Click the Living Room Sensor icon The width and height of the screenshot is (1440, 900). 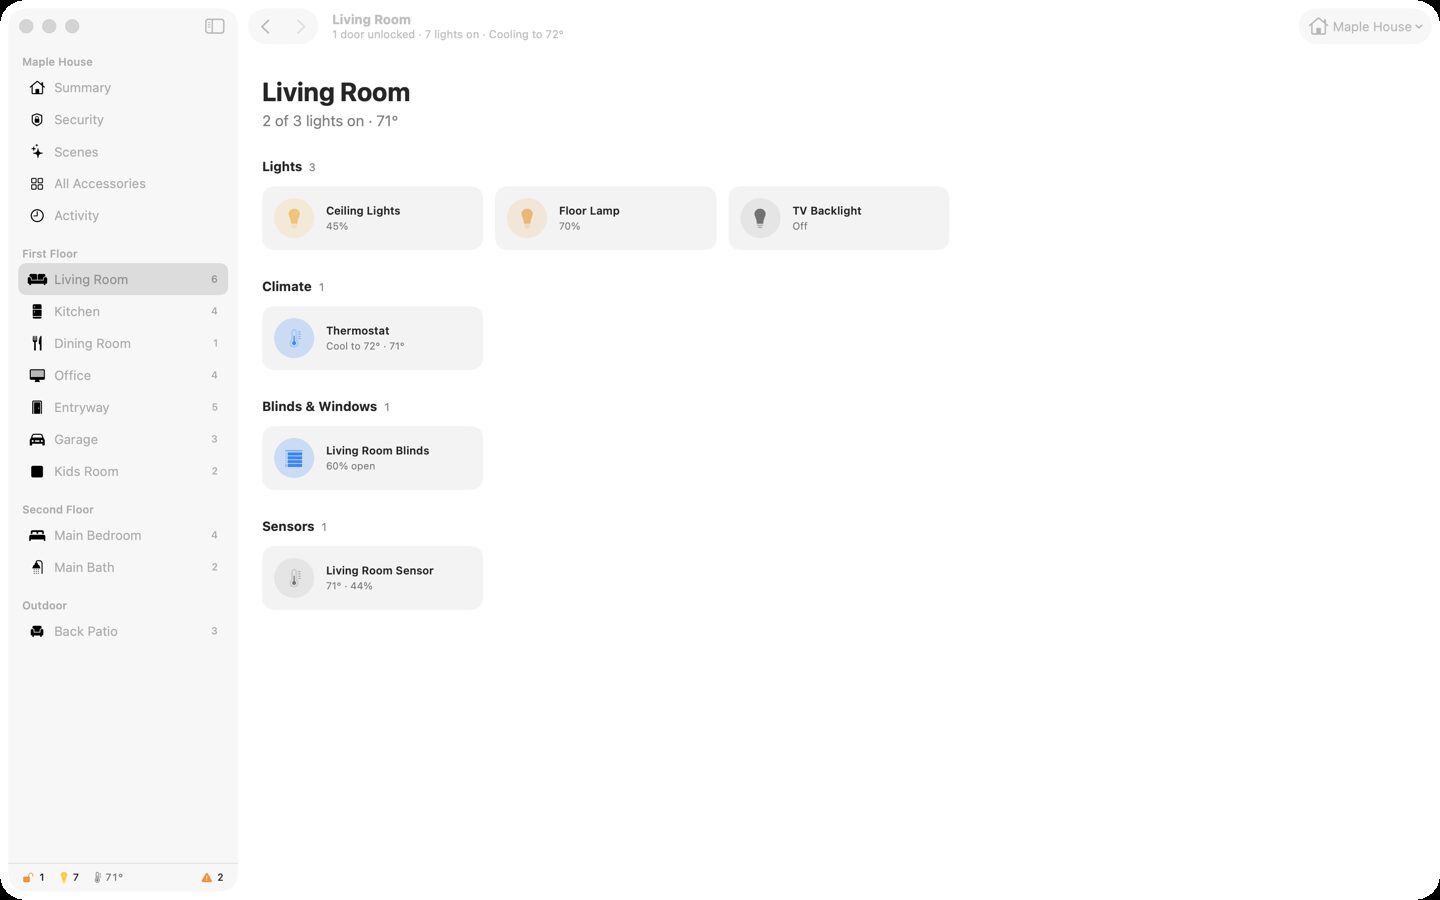(x=294, y=578)
